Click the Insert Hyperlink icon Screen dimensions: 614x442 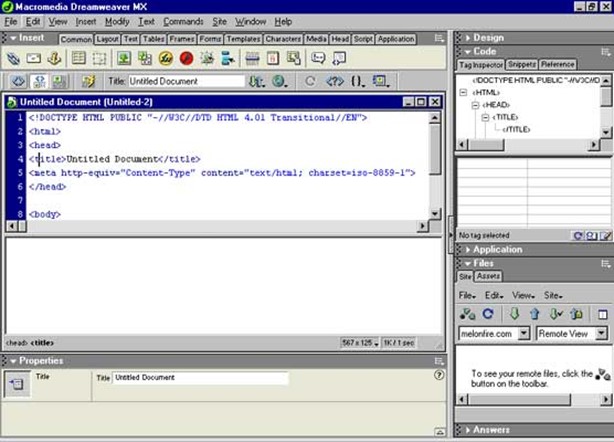14,58
